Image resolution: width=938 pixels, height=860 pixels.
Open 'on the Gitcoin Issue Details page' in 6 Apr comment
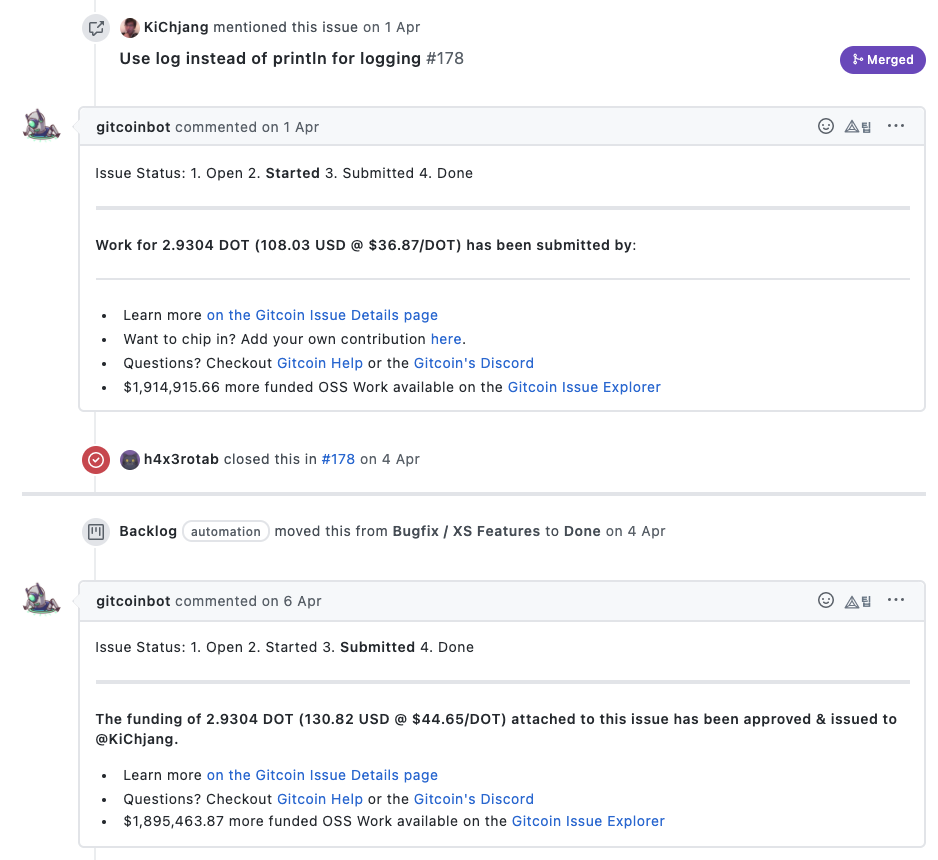click(322, 775)
